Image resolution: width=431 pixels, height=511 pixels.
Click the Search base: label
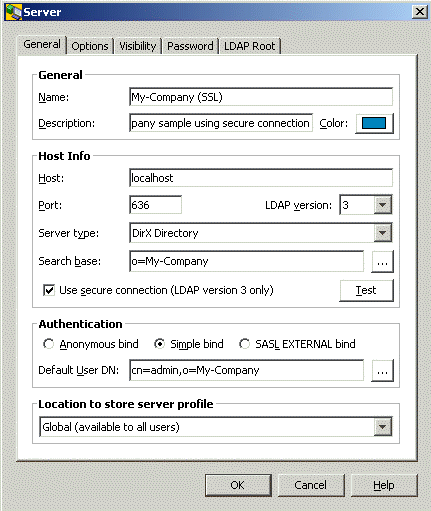(x=69, y=261)
